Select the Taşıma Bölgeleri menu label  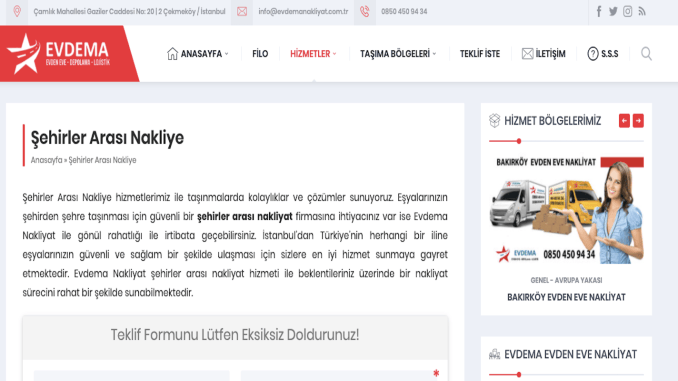395,54
